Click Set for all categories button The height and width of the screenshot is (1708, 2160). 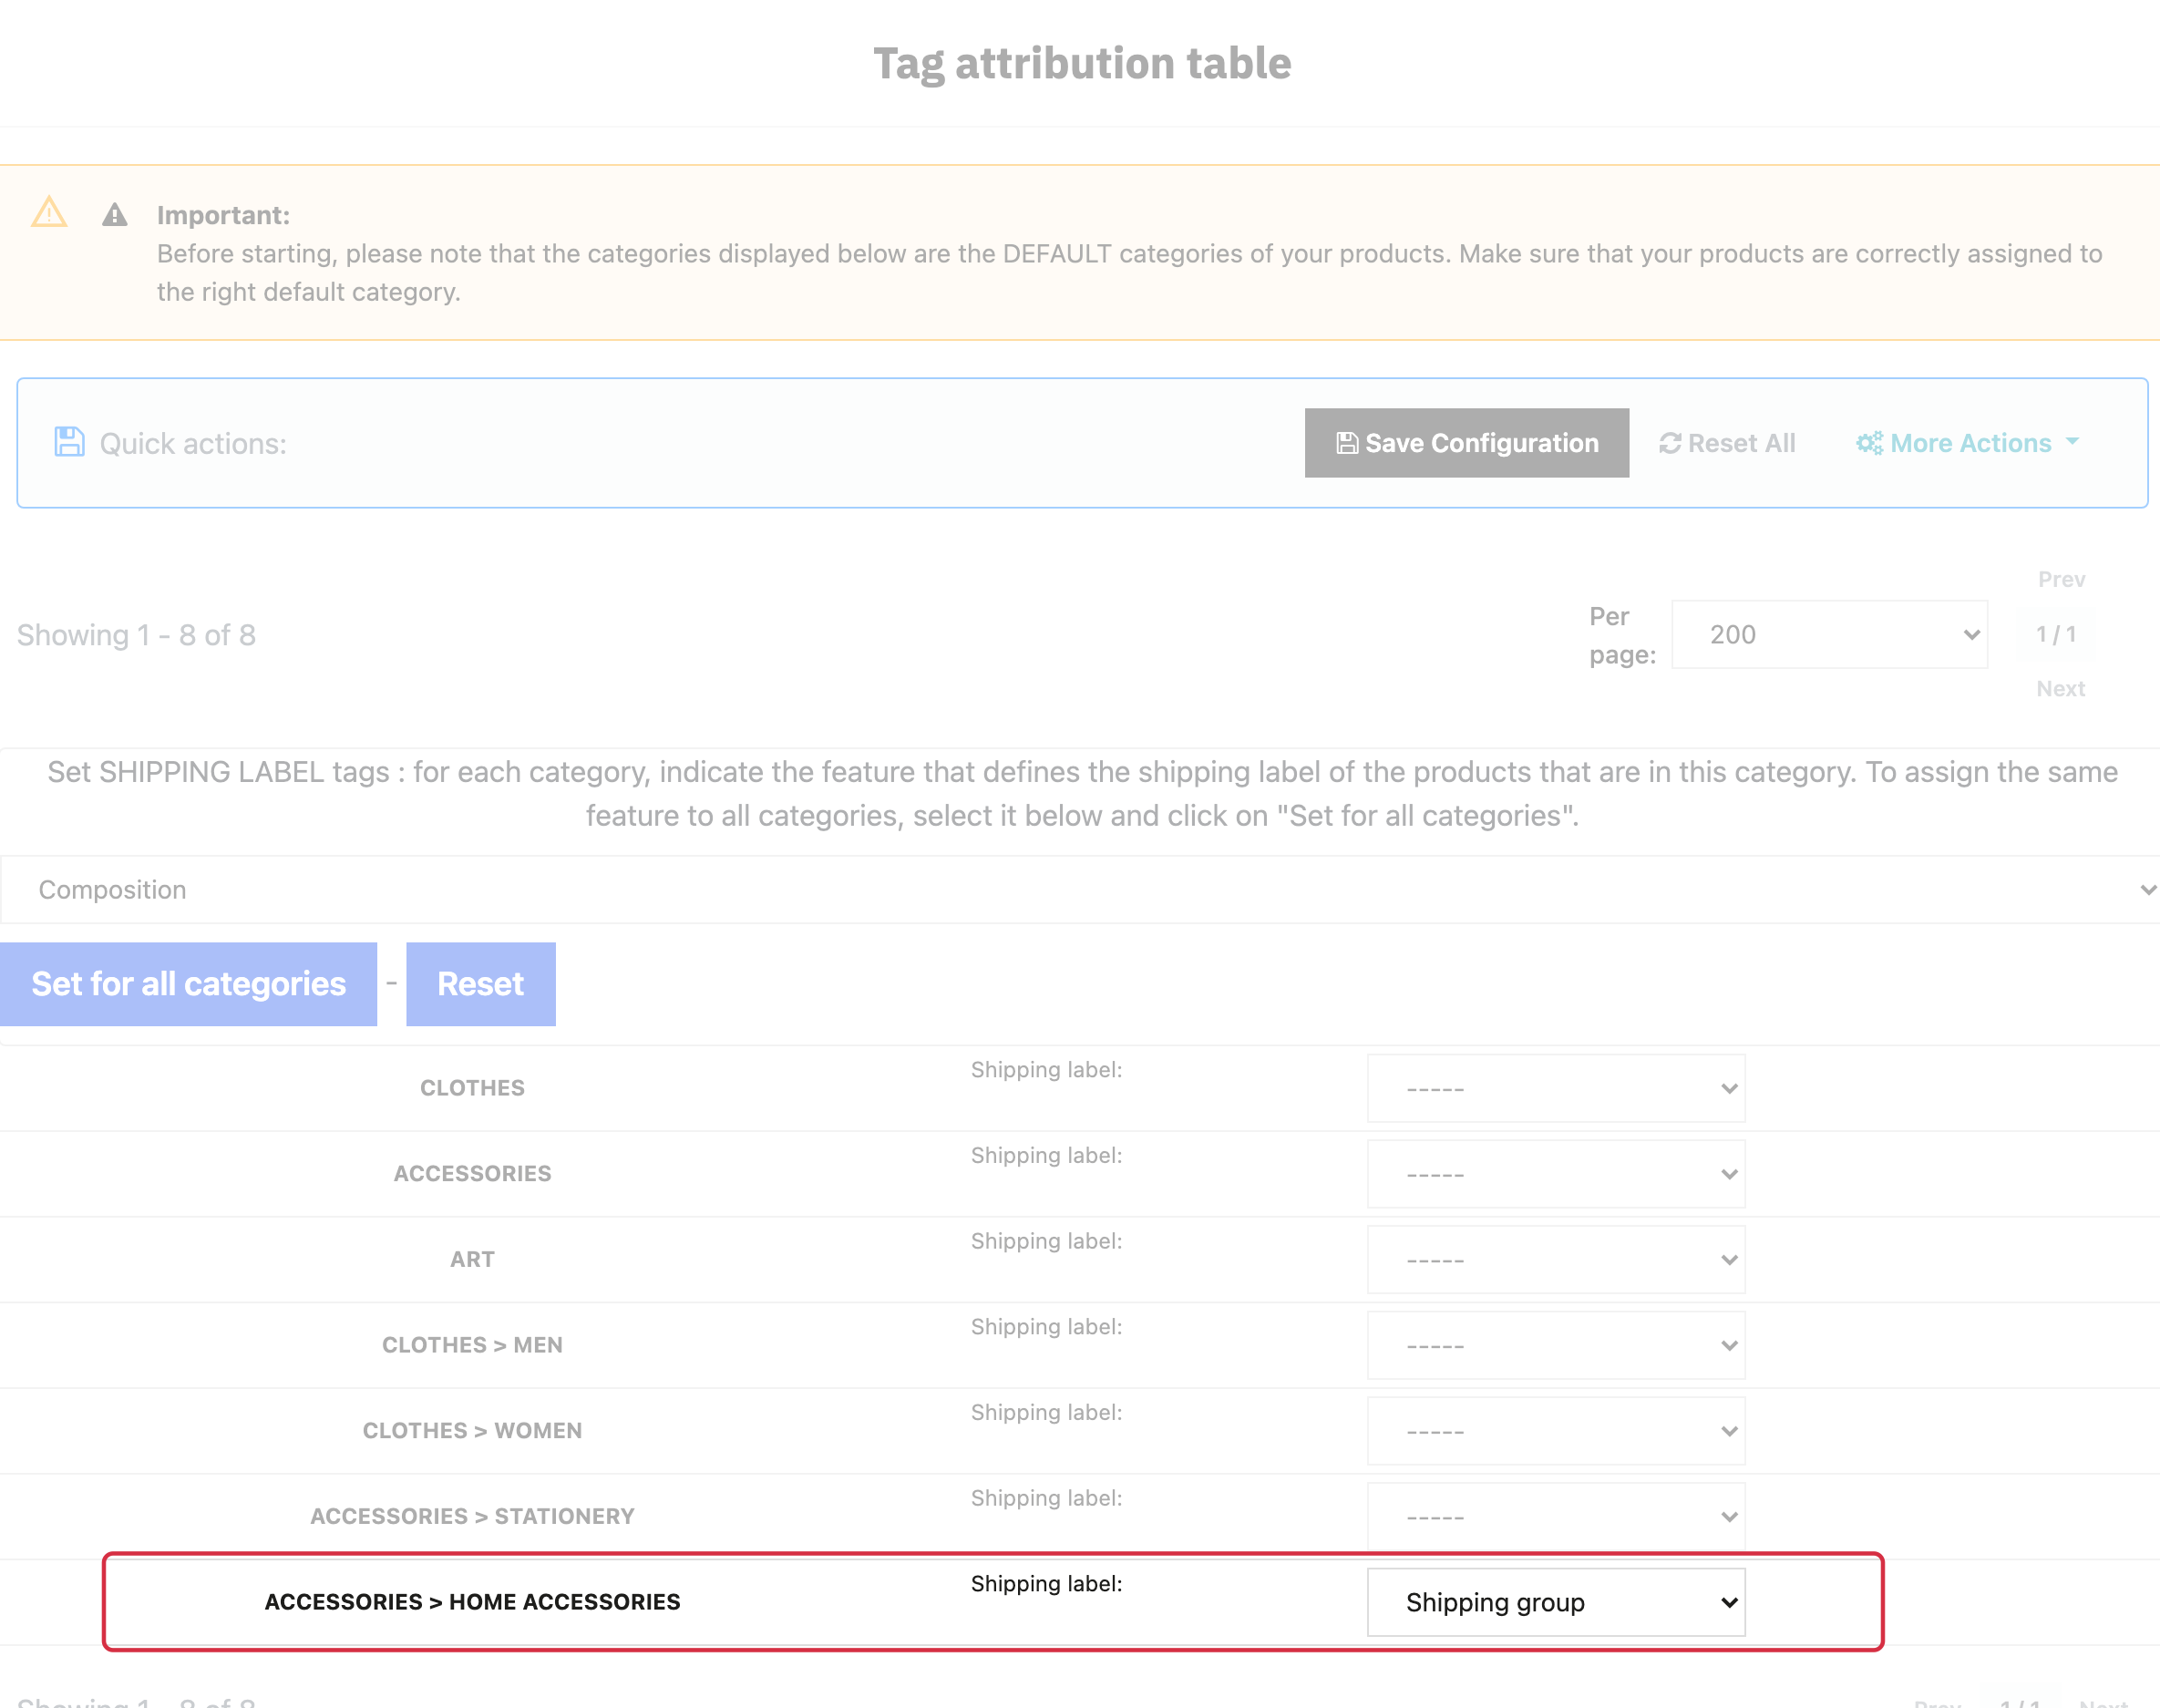point(188,984)
